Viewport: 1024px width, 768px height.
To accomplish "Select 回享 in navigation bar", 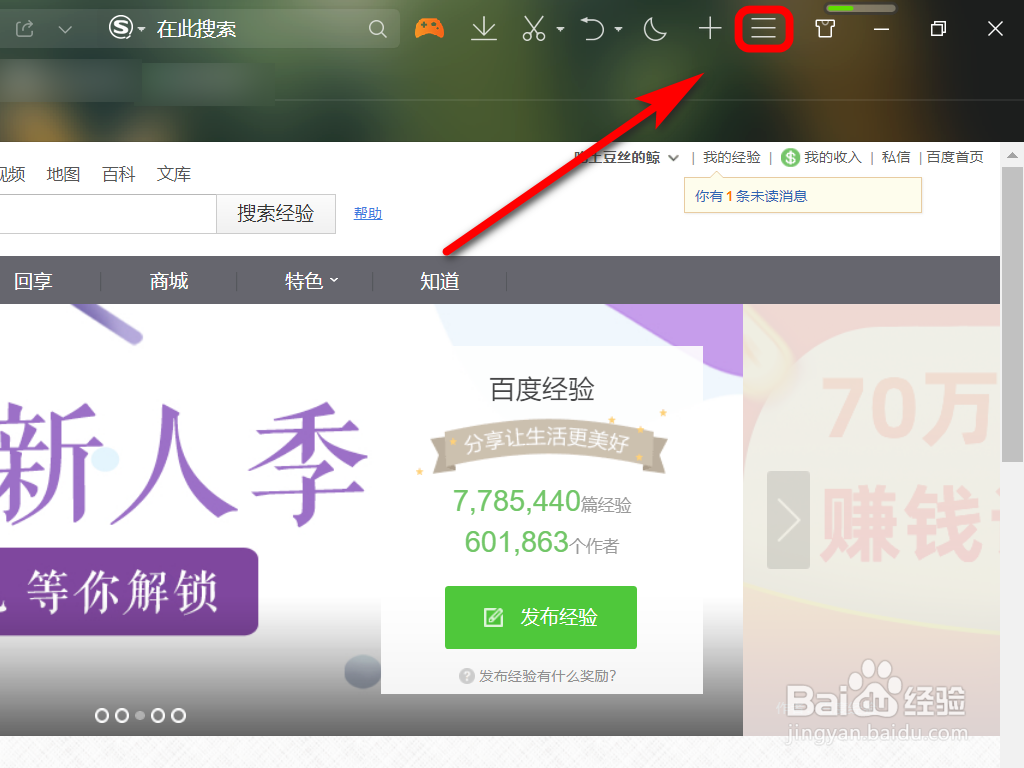I will (x=33, y=281).
